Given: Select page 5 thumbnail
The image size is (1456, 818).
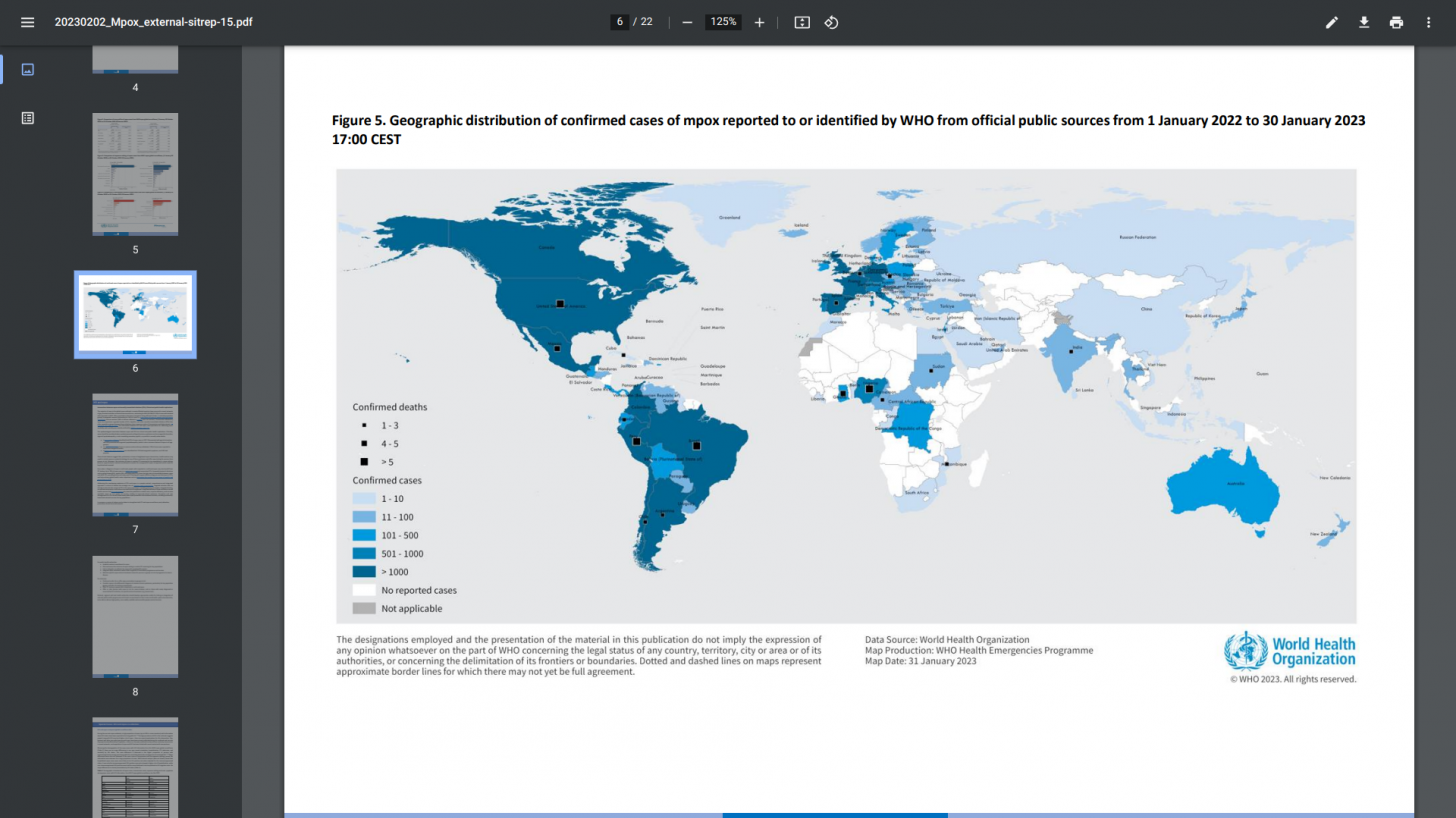Looking at the screenshot, I should pyautogui.click(x=135, y=174).
